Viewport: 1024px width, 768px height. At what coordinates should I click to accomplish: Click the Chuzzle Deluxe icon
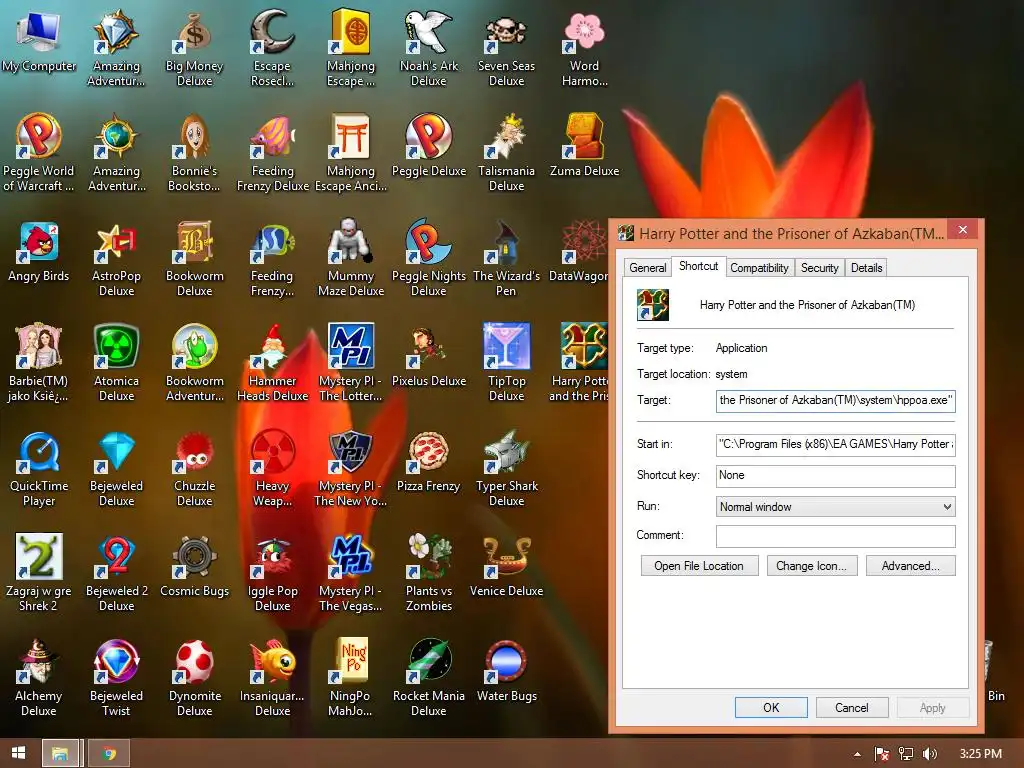(x=195, y=452)
